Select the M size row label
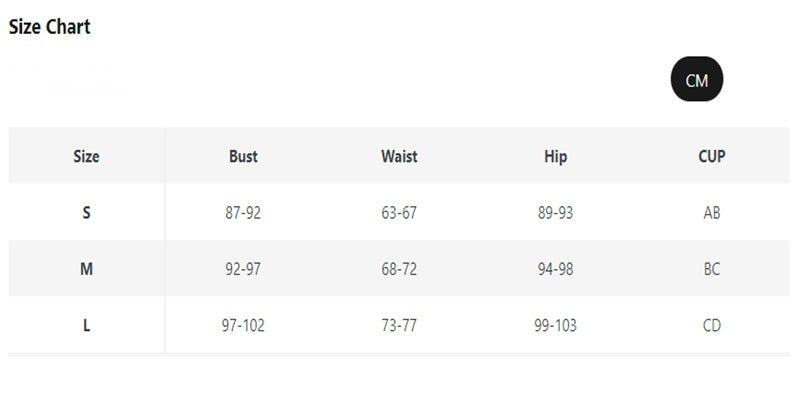Image resolution: width=800 pixels, height=400 pixels. coord(86,269)
